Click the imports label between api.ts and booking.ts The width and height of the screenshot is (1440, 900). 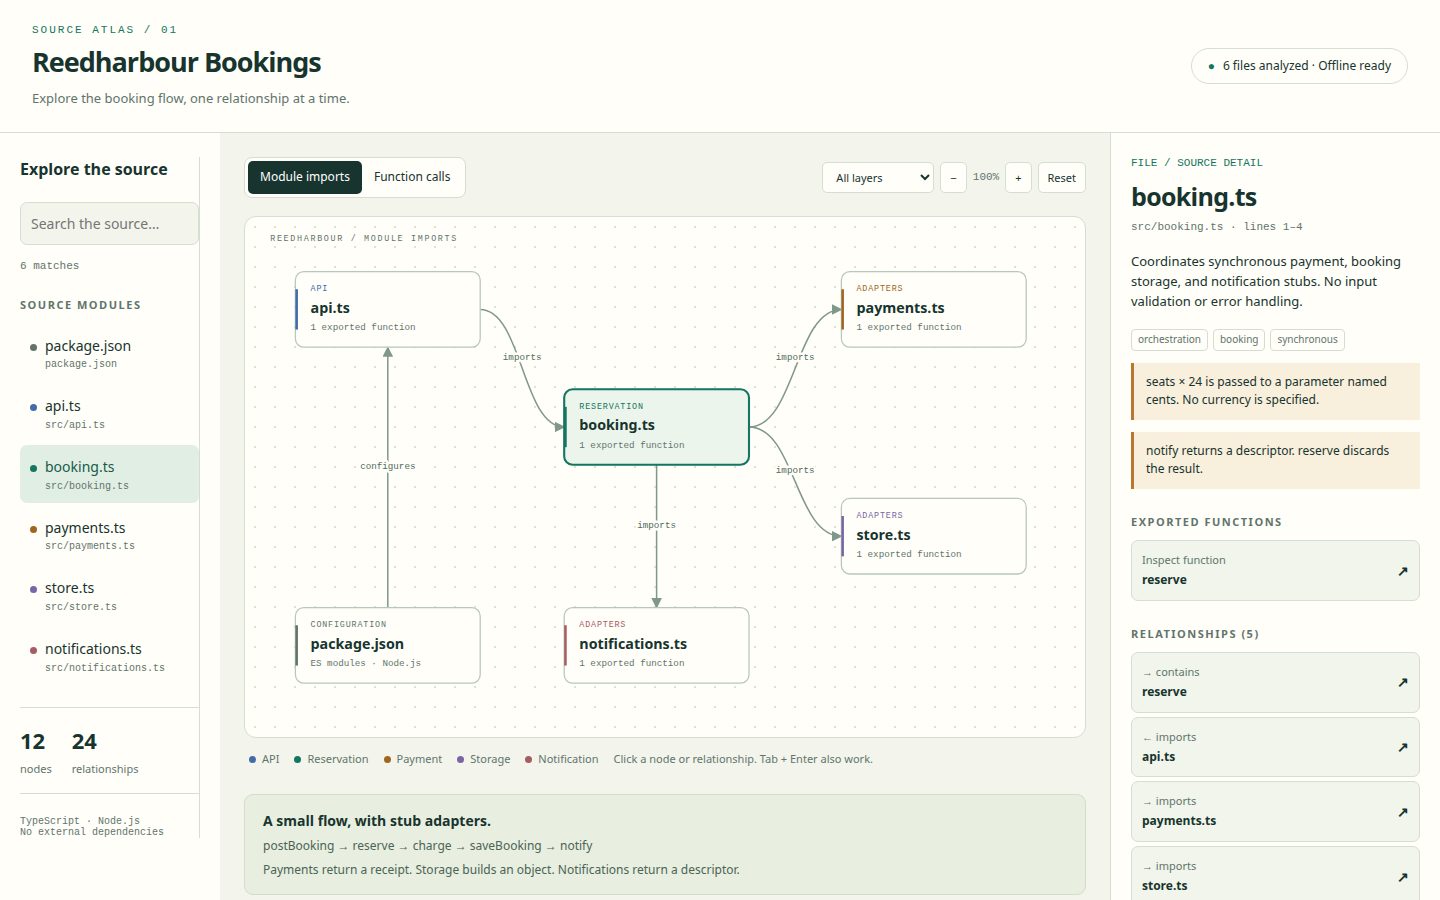click(522, 357)
